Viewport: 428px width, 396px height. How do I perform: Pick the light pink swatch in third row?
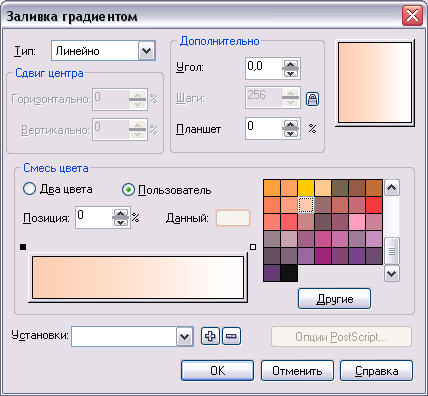click(x=357, y=222)
